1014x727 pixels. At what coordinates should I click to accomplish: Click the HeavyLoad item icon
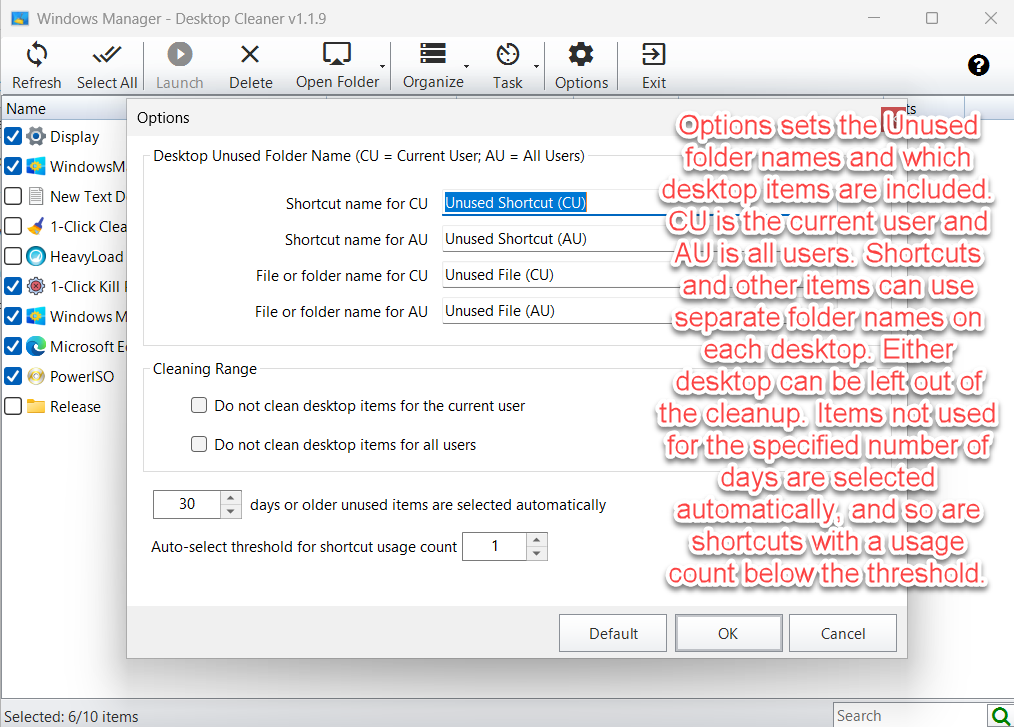point(36,256)
